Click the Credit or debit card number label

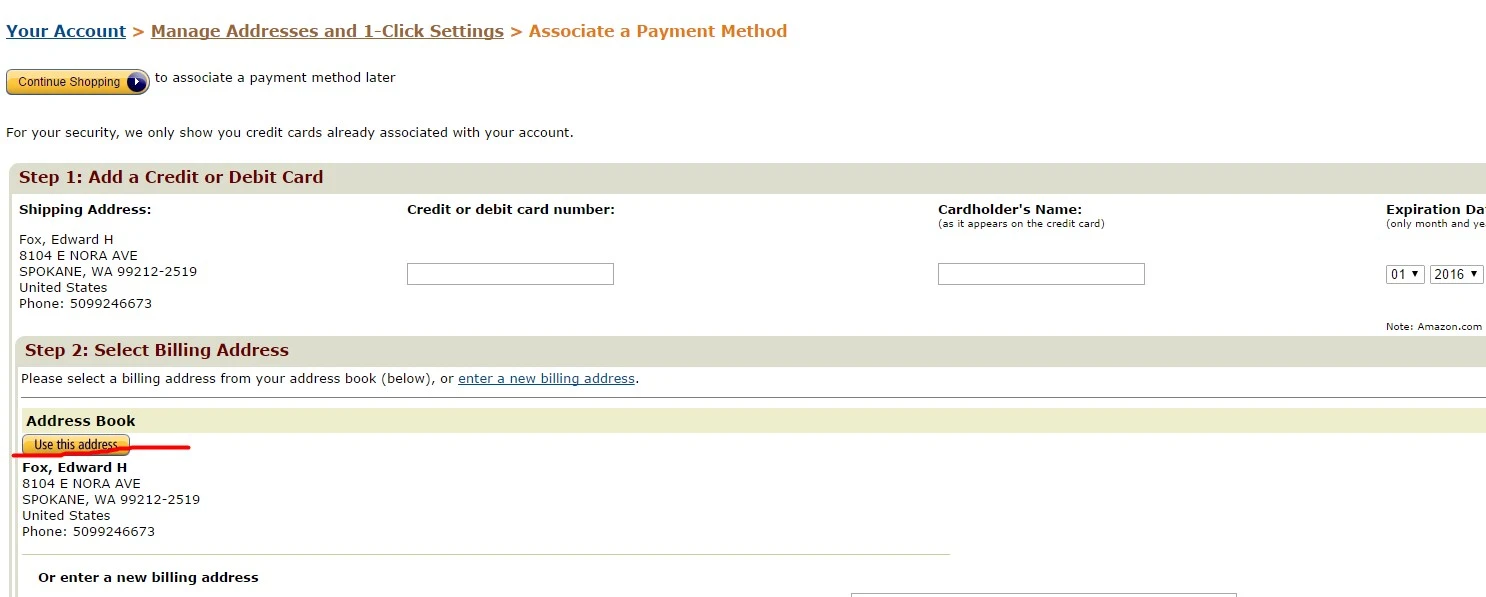(x=511, y=210)
